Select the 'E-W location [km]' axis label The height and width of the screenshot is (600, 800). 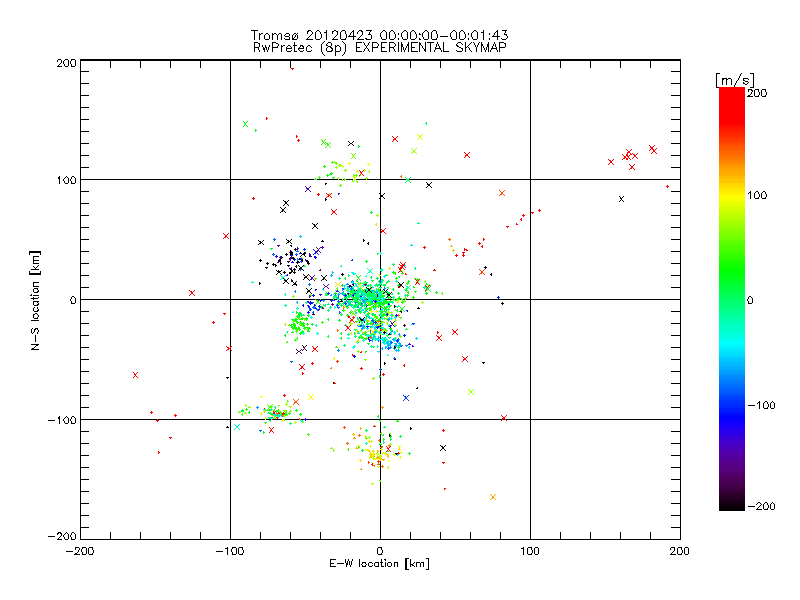pos(379,564)
